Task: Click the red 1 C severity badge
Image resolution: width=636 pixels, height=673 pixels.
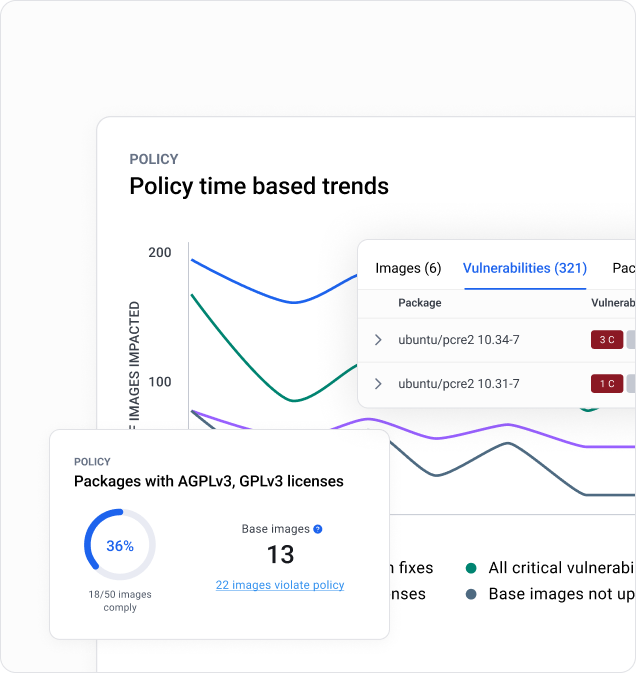Action: 607,384
